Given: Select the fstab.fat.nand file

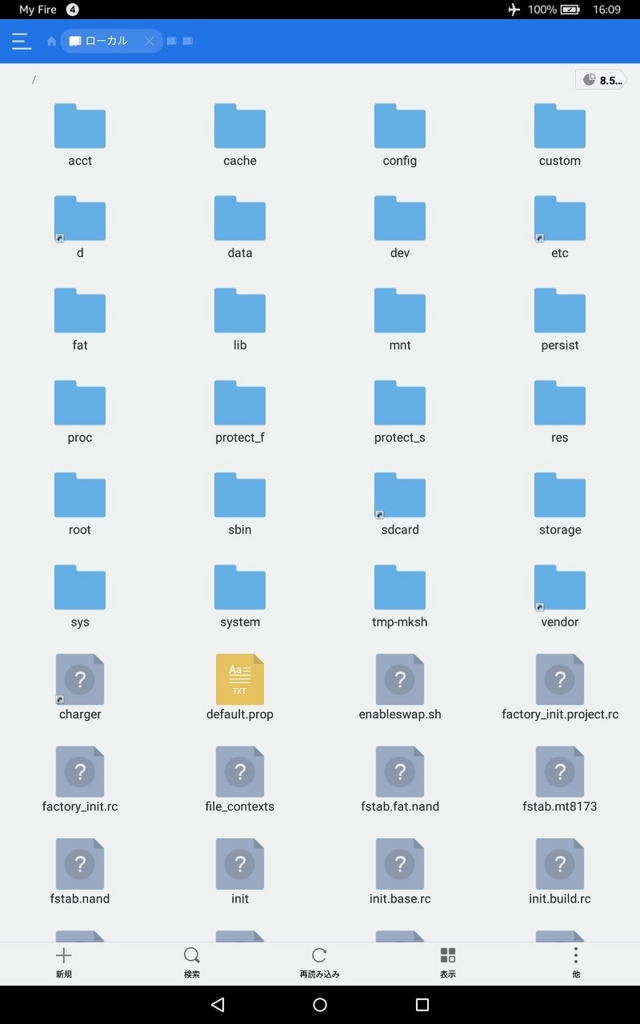Looking at the screenshot, I should (400, 780).
